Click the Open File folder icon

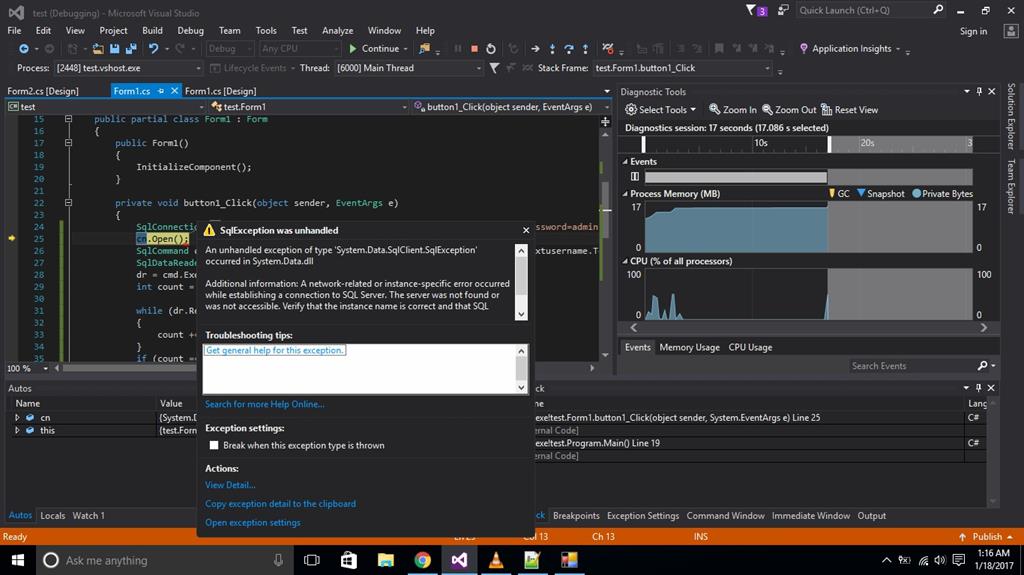[98, 49]
